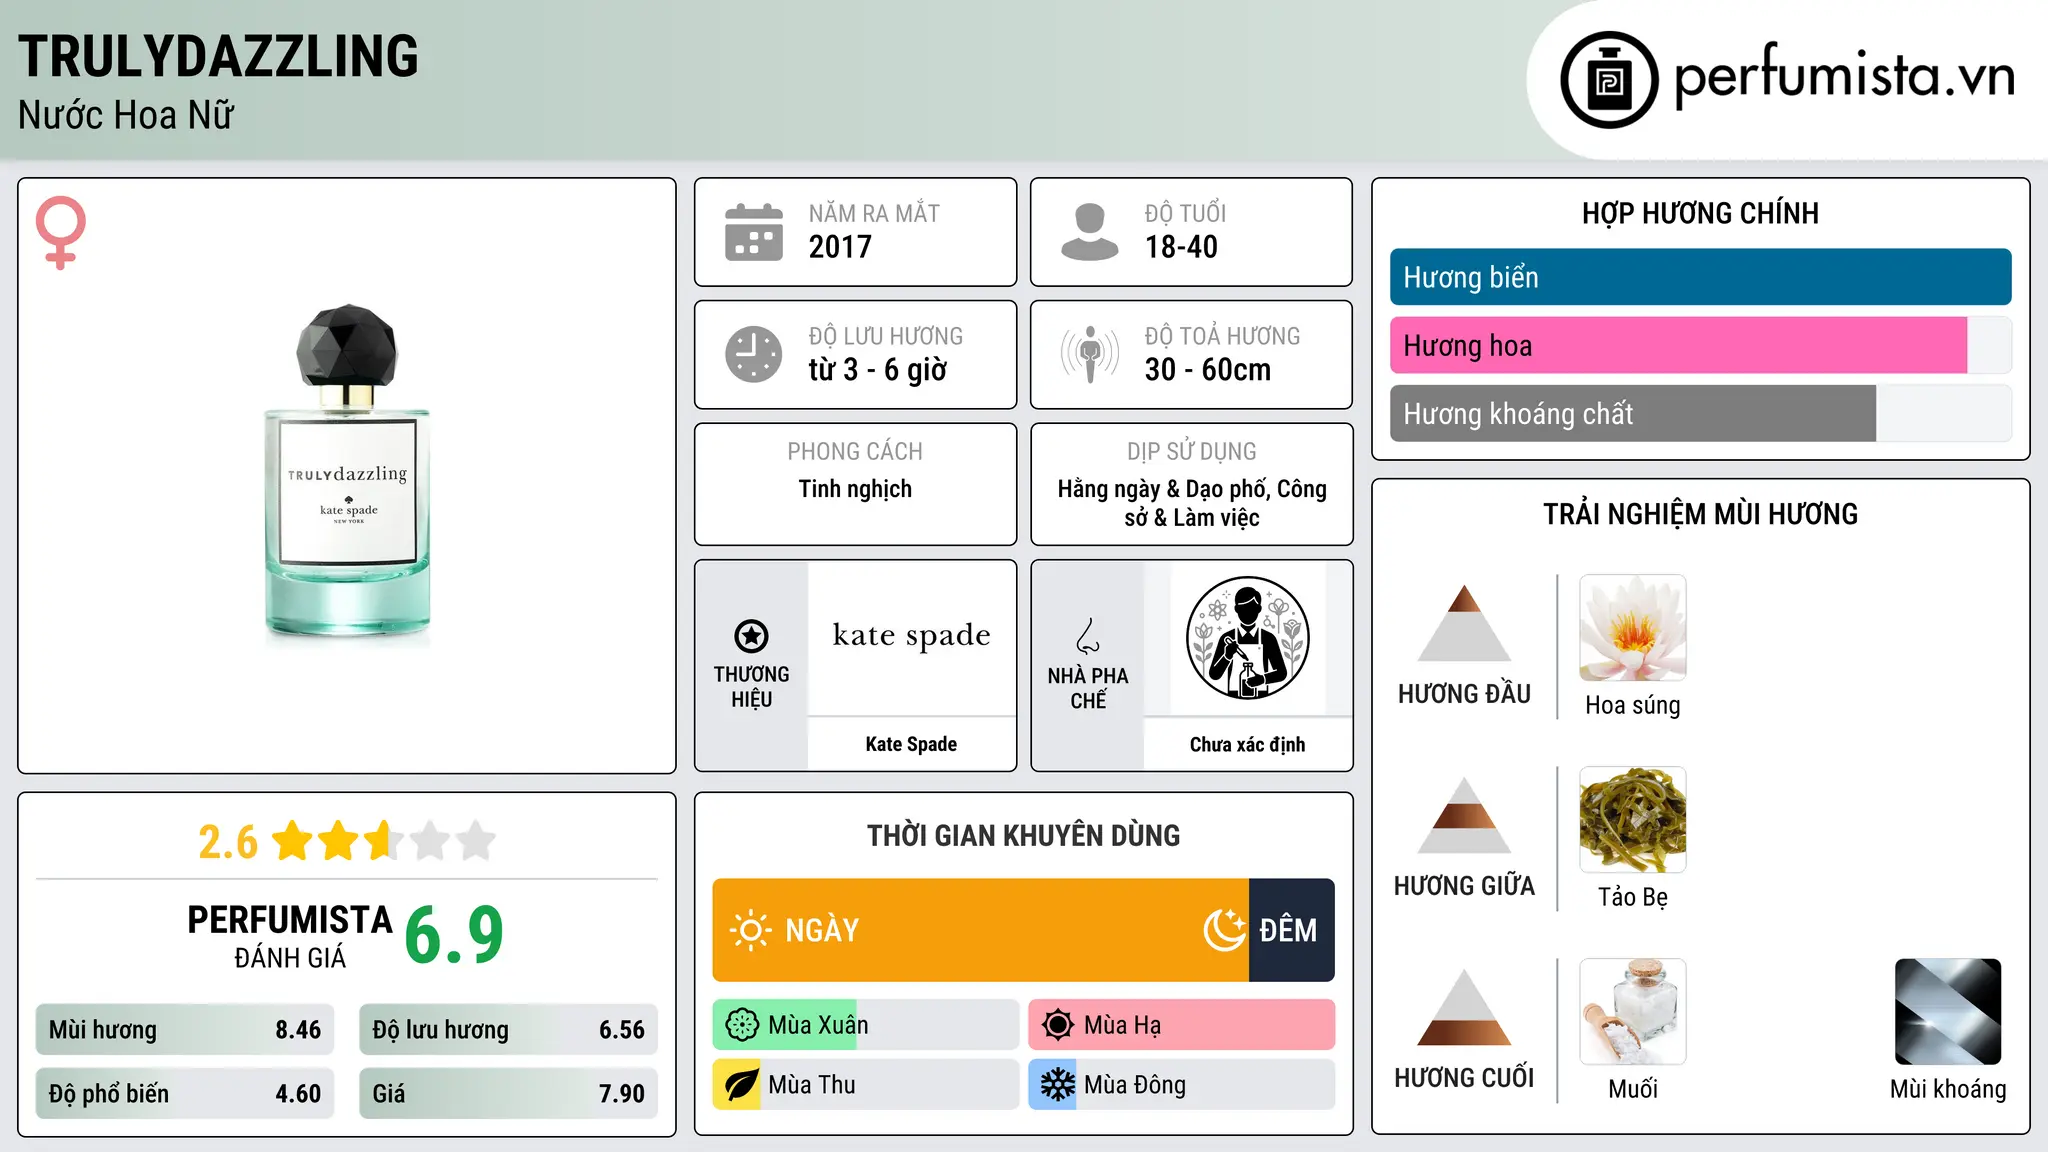
Task: Click the PERFUMISTA ĐÁNH GIÁ label
Action: click(x=290, y=936)
